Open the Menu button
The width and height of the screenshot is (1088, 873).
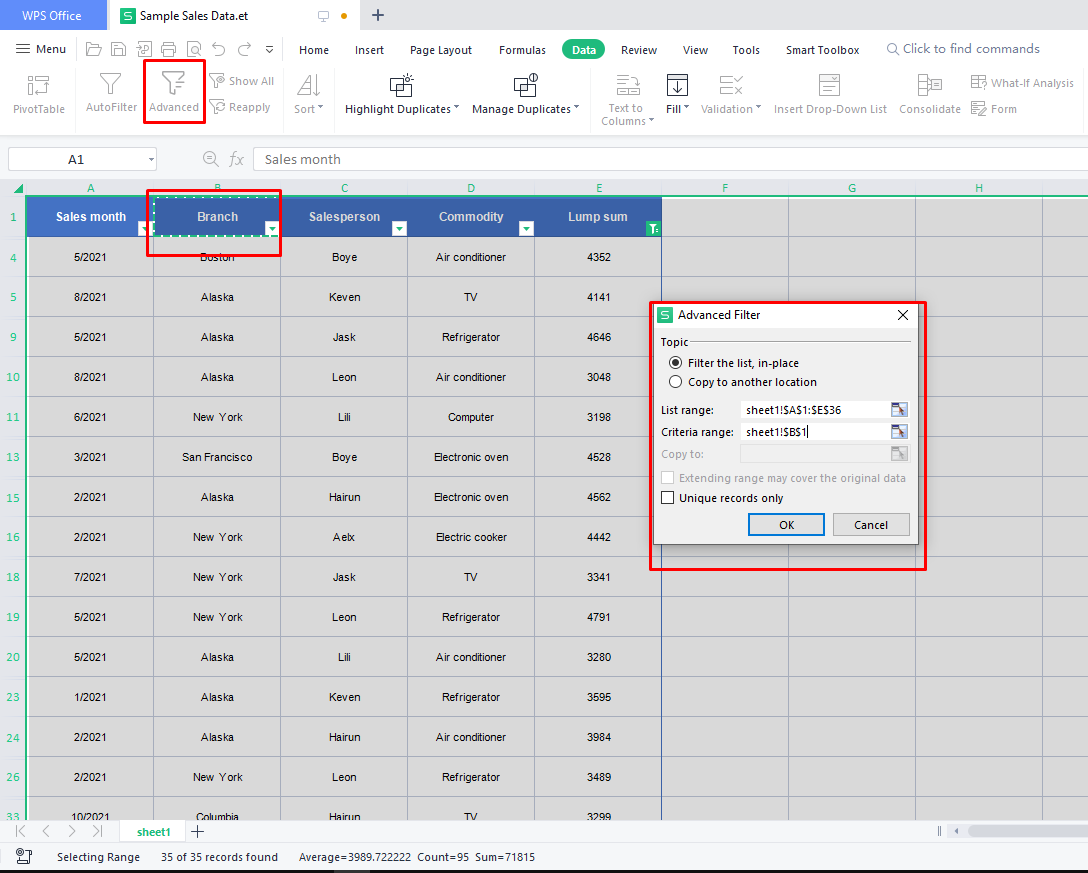pos(41,49)
